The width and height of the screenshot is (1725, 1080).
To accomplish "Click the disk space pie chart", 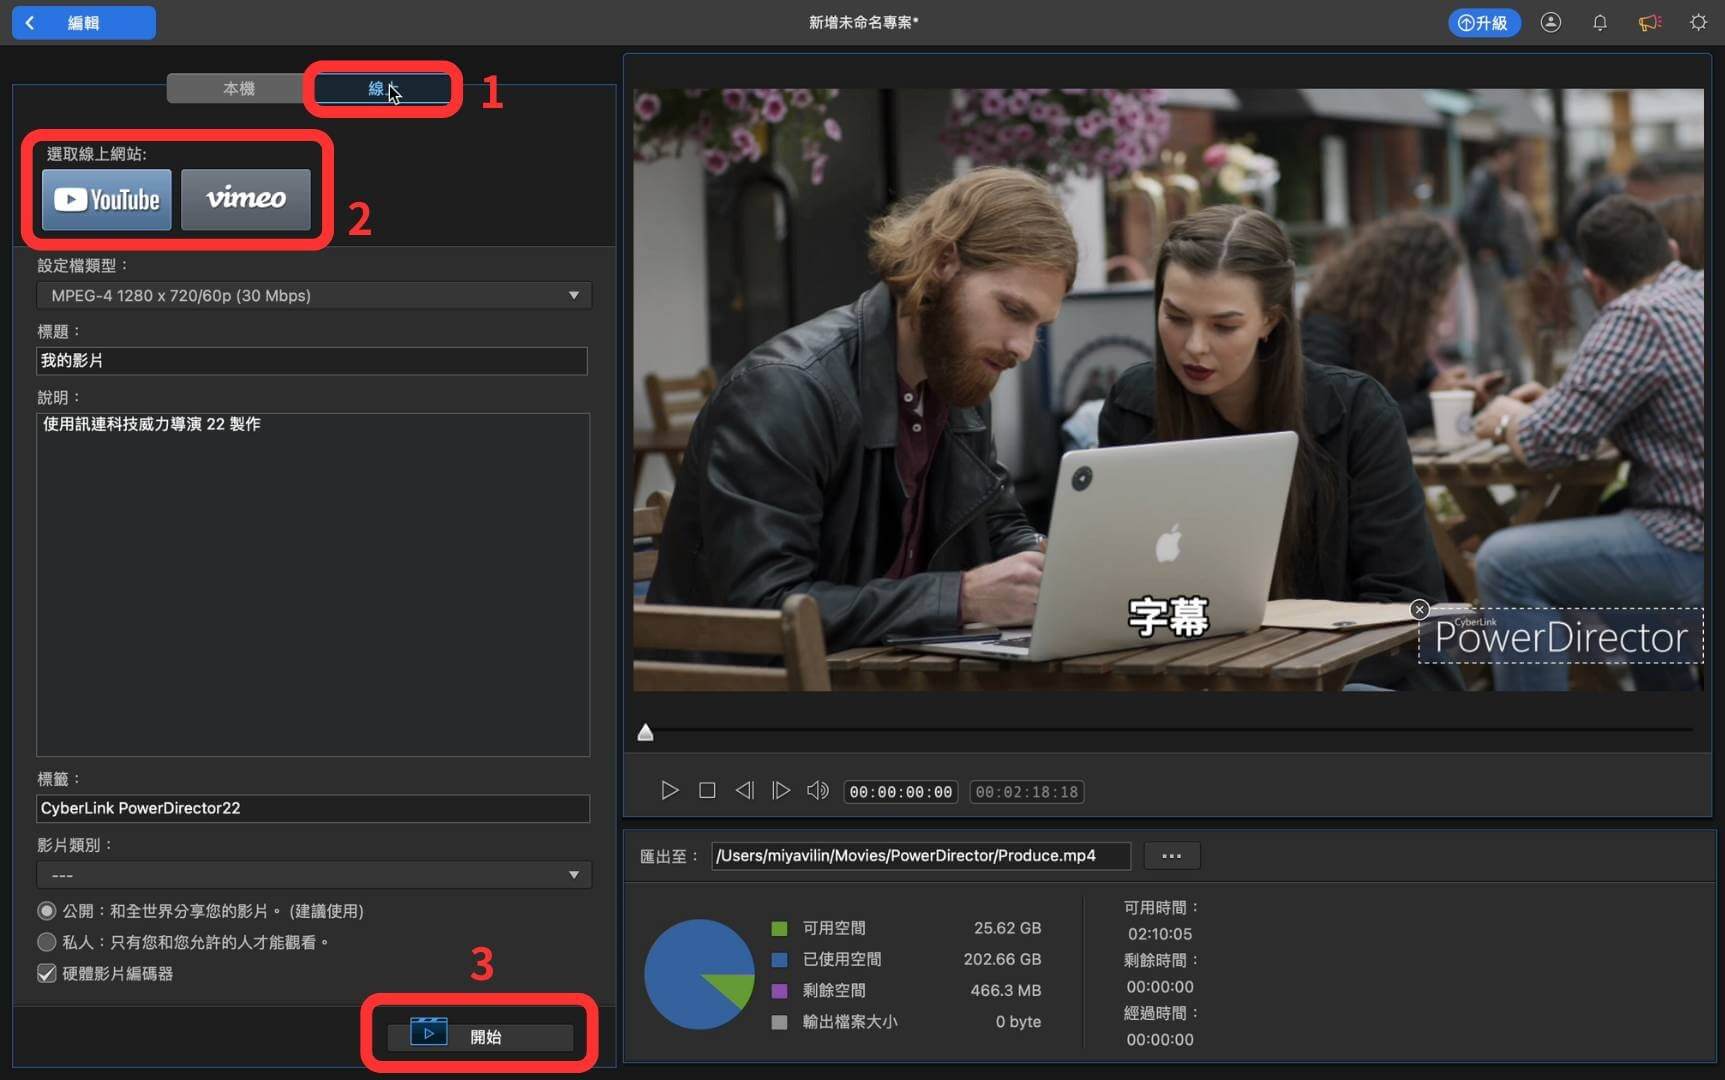I will (699, 974).
